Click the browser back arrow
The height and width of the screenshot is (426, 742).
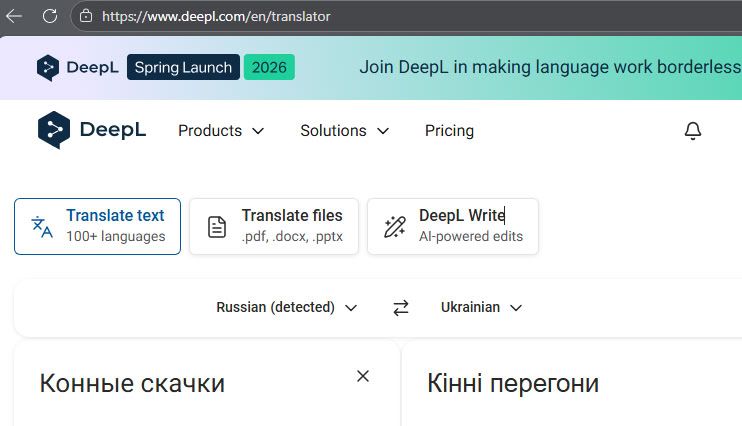click(15, 16)
